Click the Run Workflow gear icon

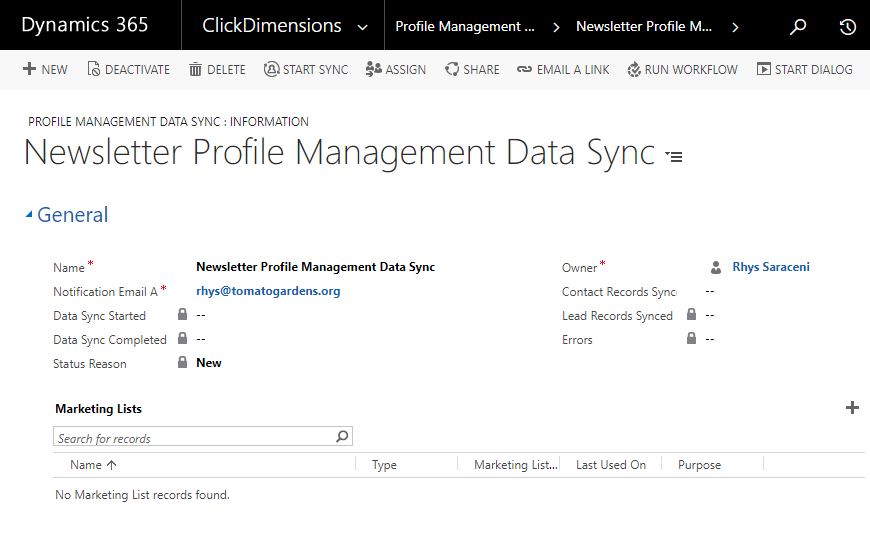click(x=634, y=69)
